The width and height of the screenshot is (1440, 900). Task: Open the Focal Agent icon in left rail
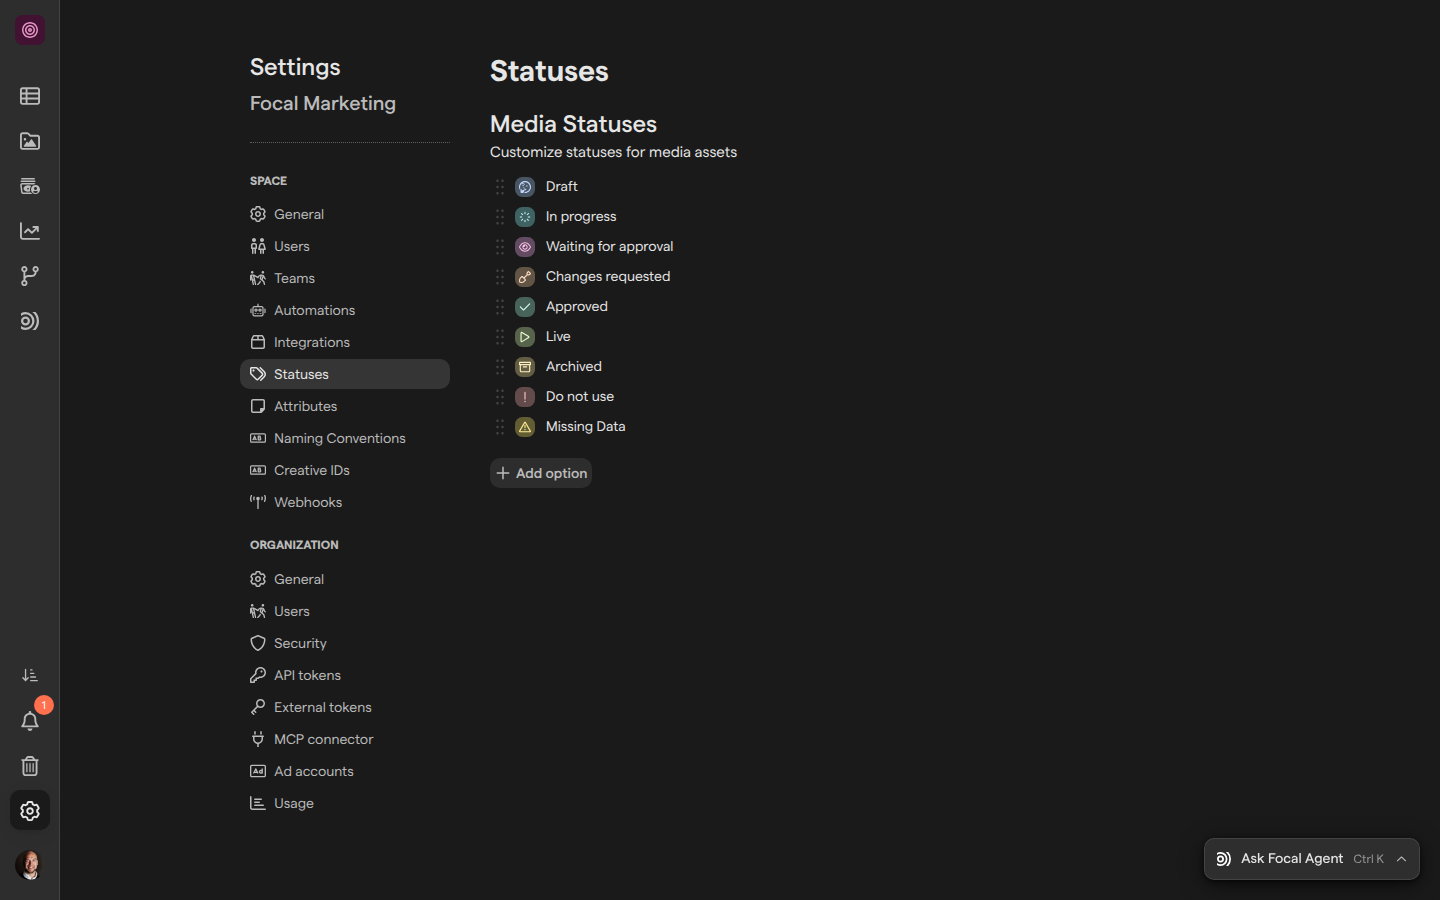tap(30, 321)
